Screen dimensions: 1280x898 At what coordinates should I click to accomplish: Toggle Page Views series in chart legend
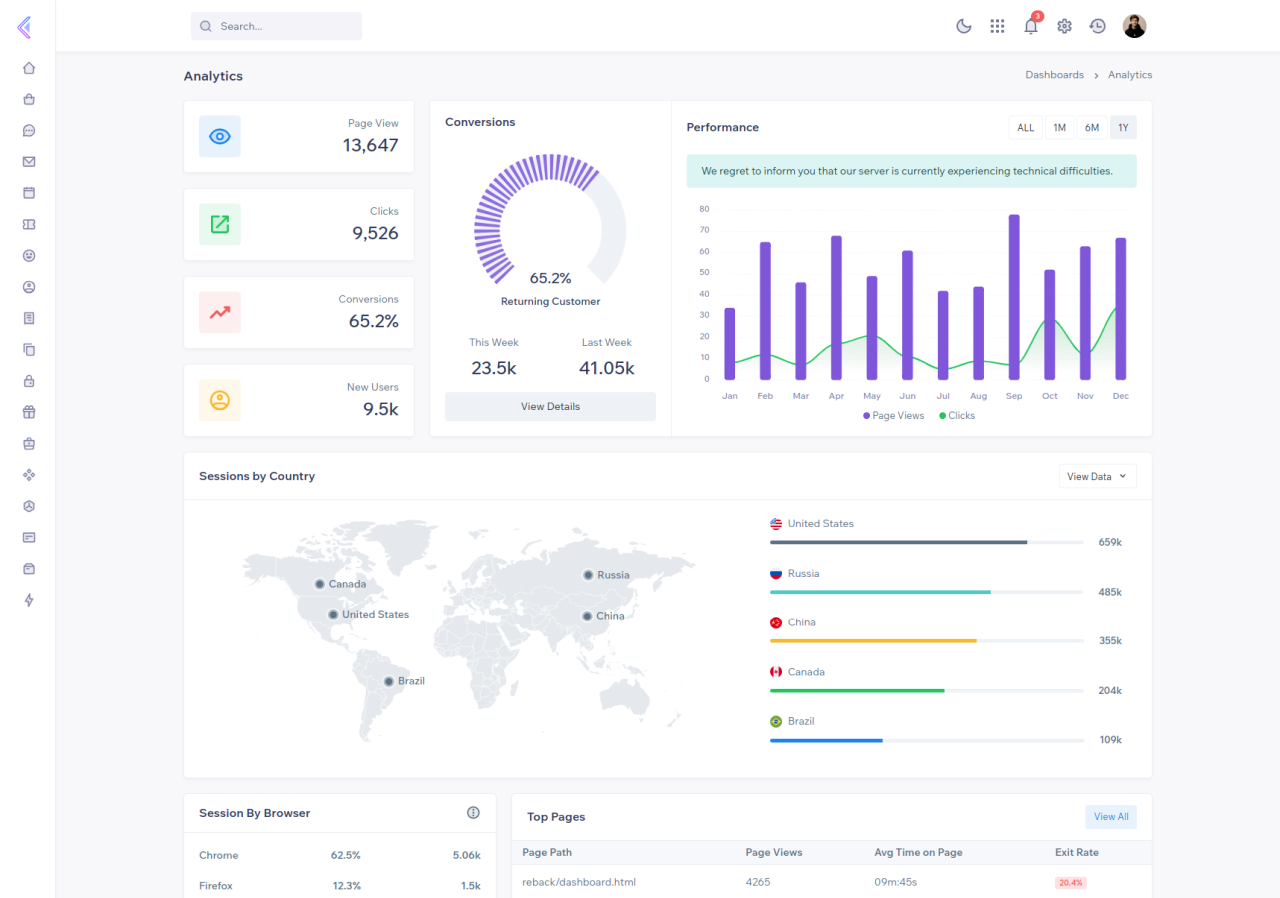click(894, 415)
